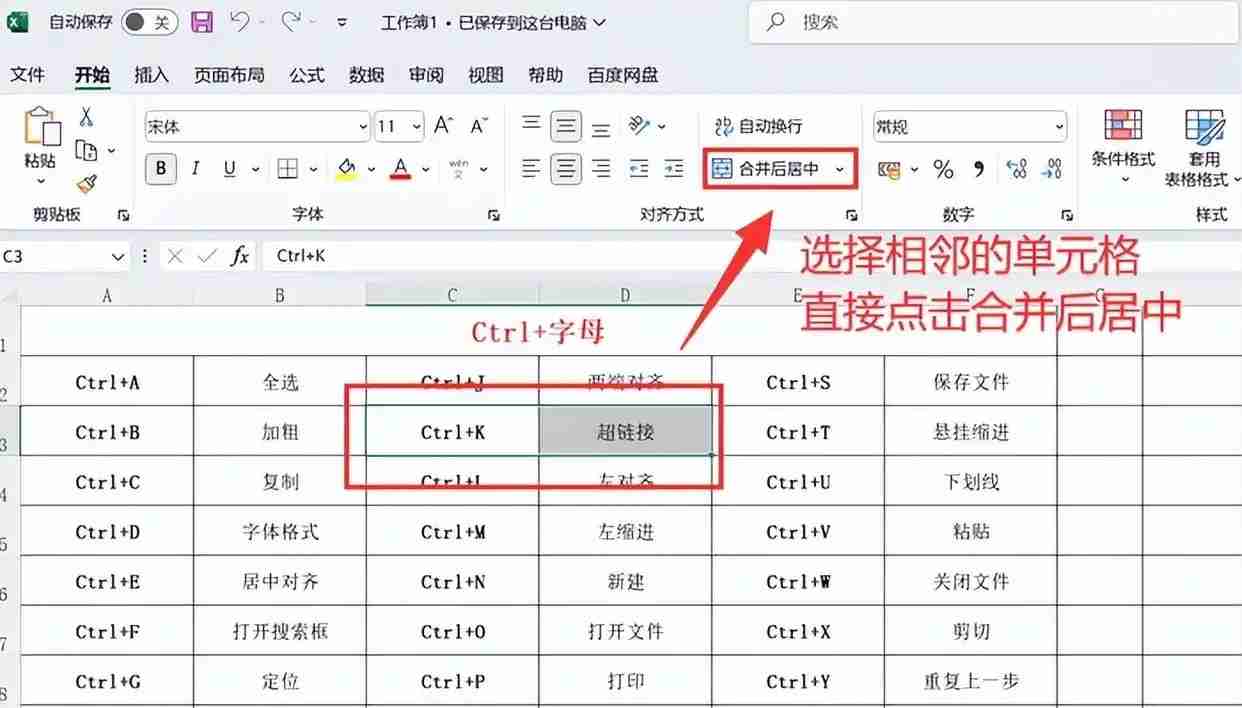Screen dimensions: 1242x708
Task: Toggle Wrap Text (自动换行)
Action: (x=759, y=126)
